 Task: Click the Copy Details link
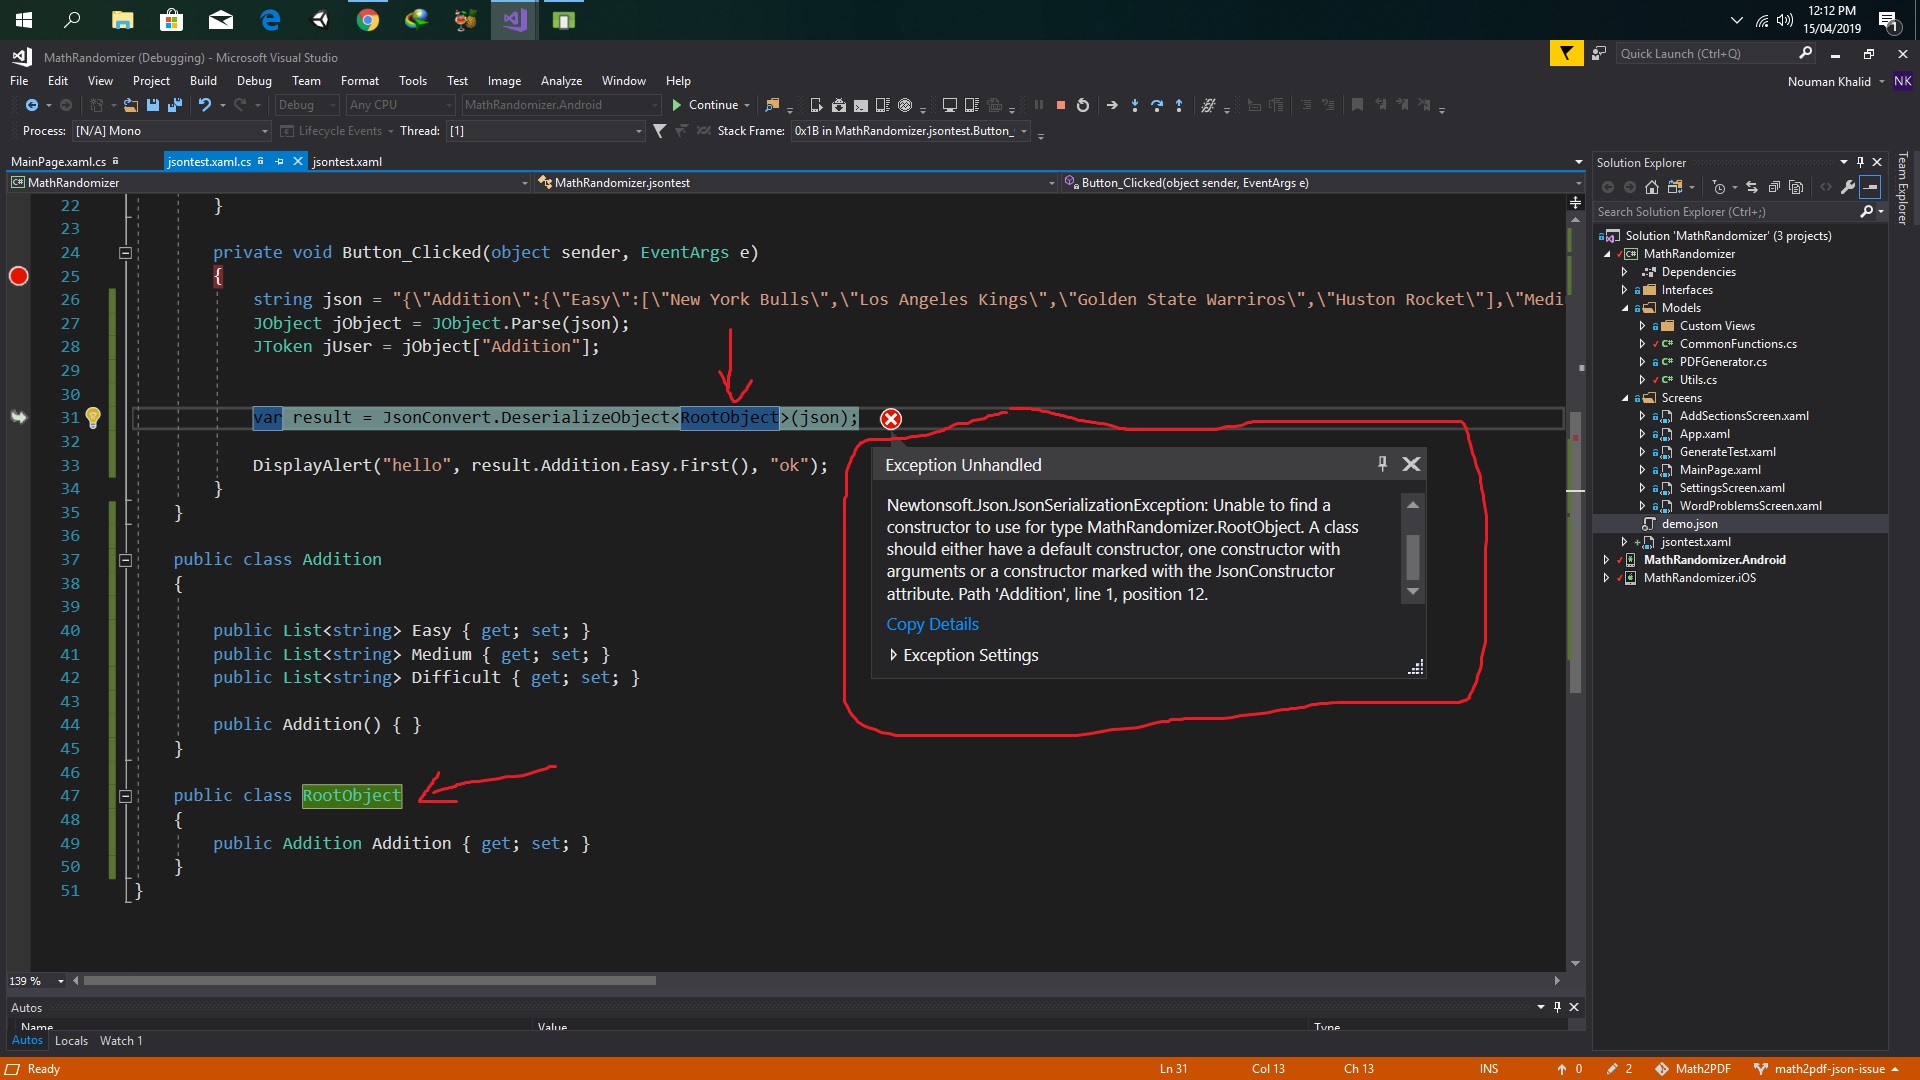pyautogui.click(x=932, y=624)
